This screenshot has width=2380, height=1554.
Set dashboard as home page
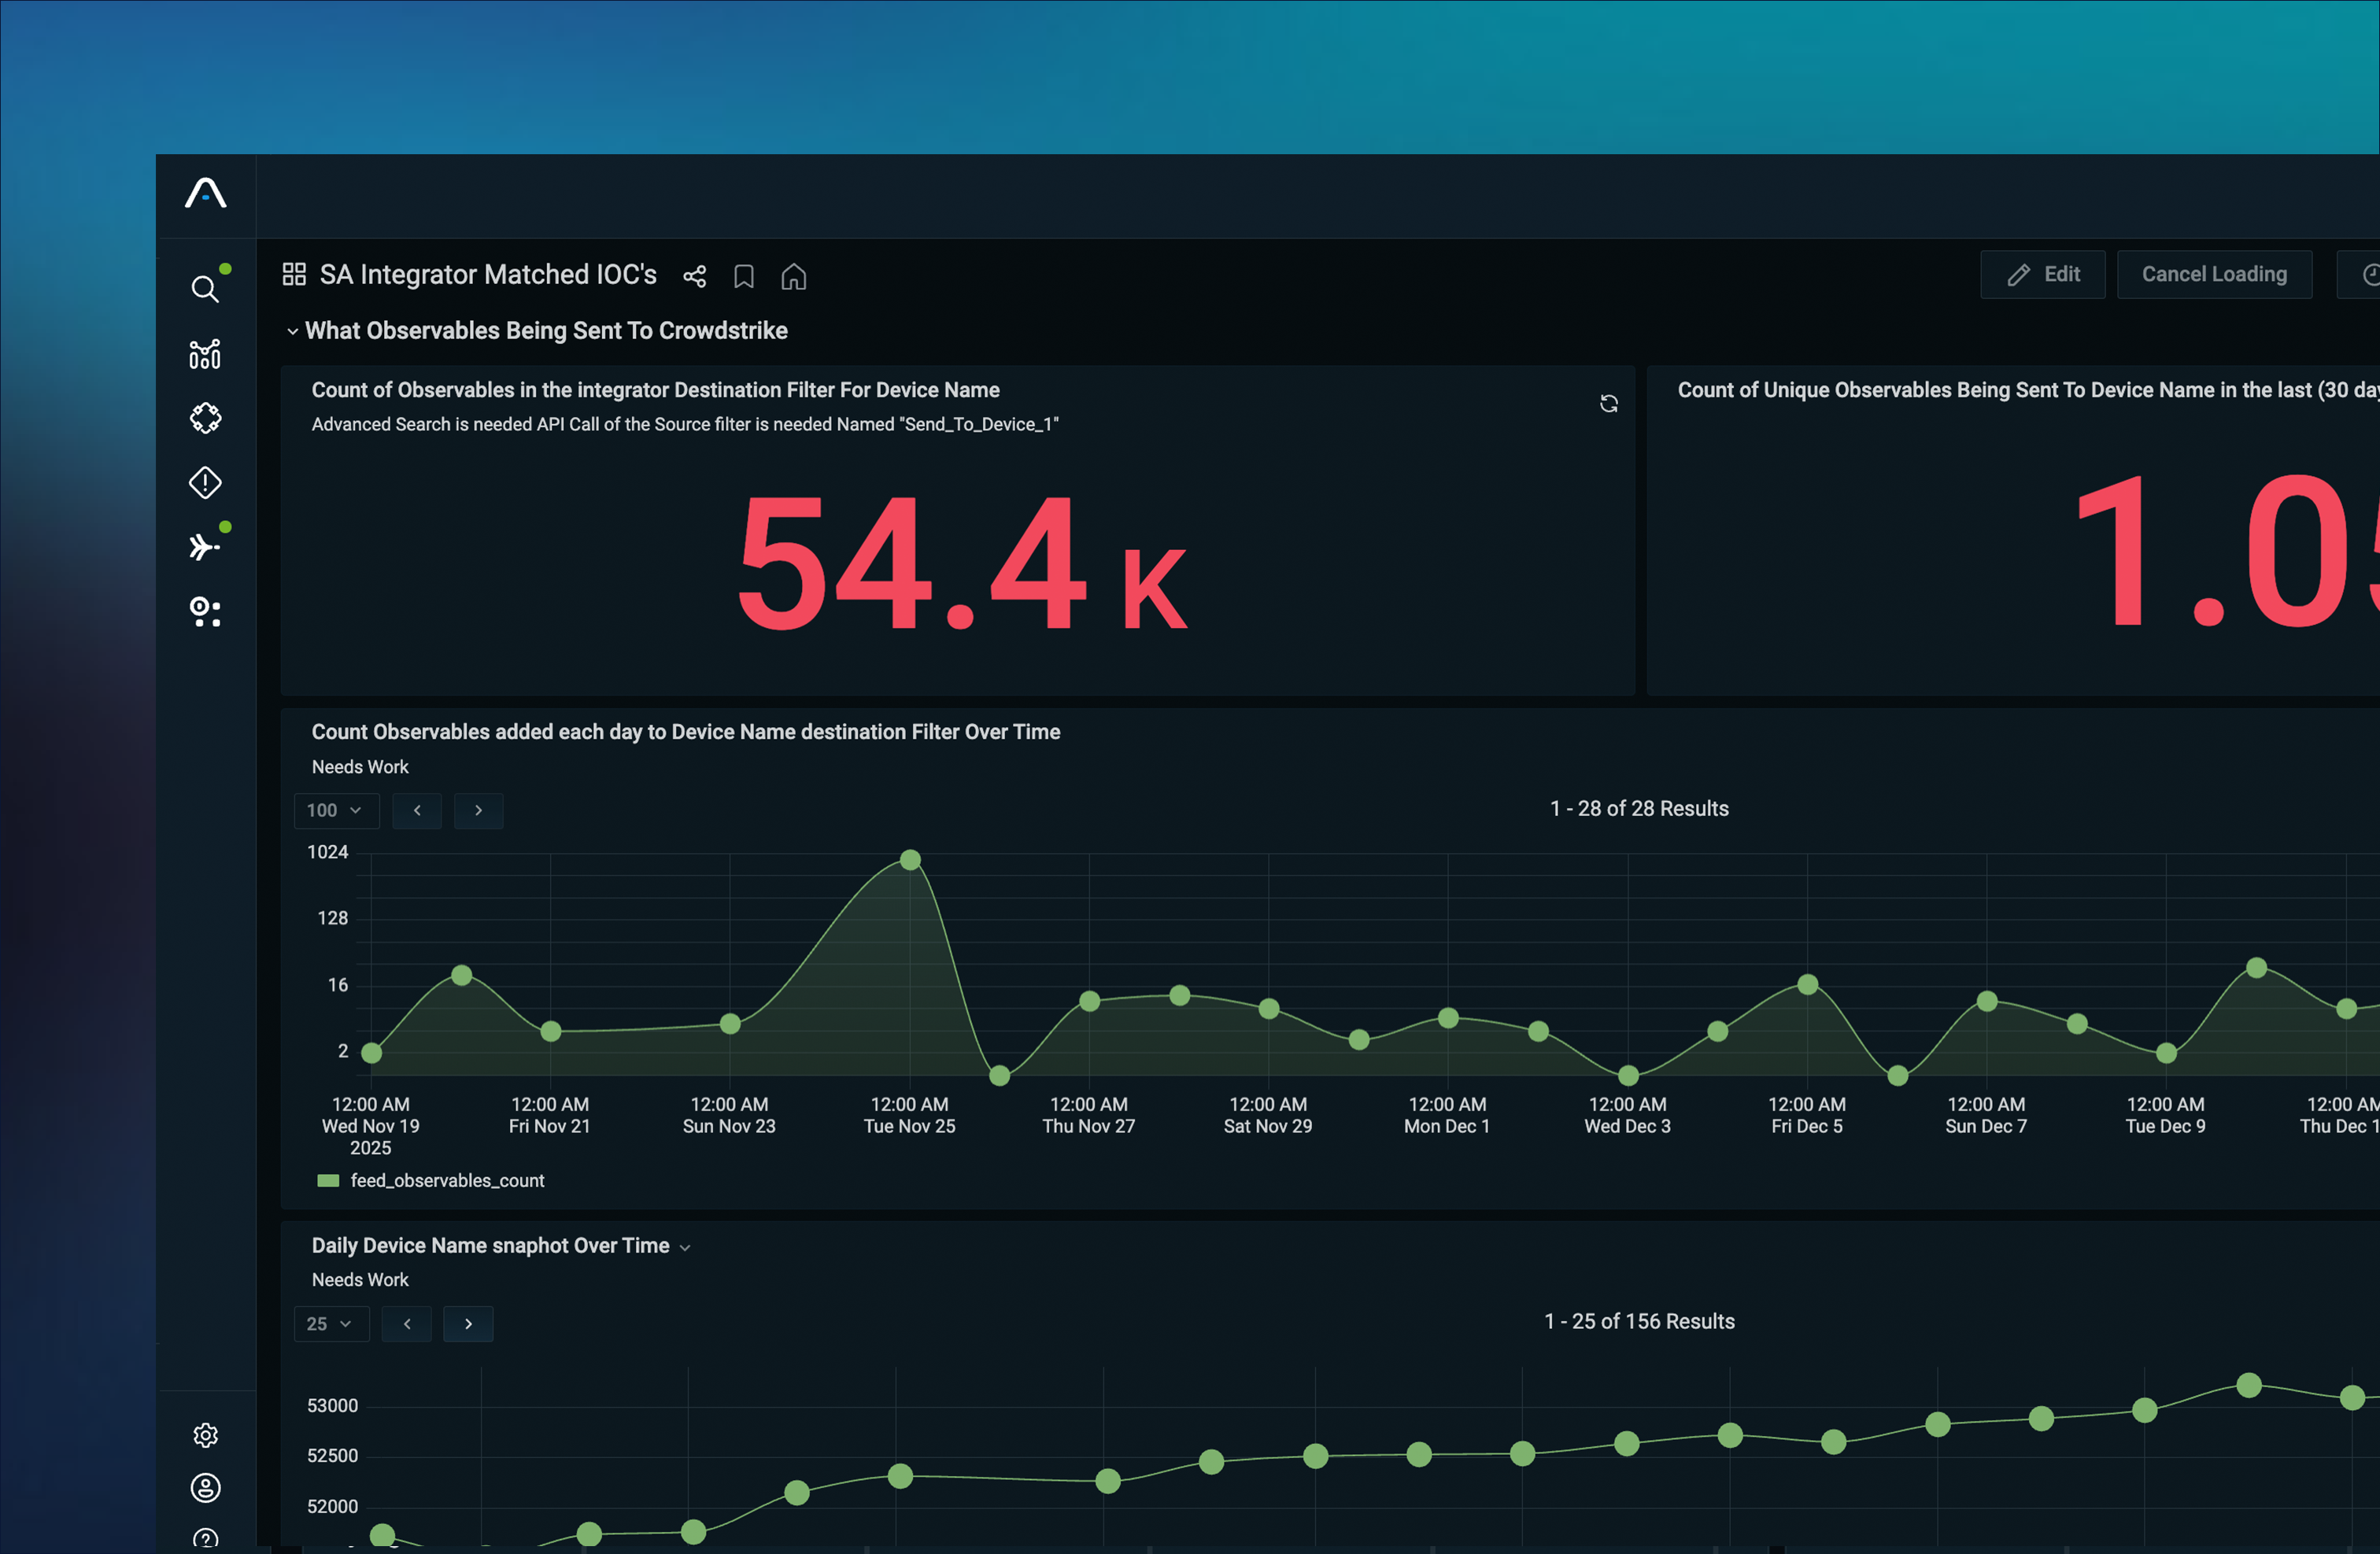(x=794, y=277)
